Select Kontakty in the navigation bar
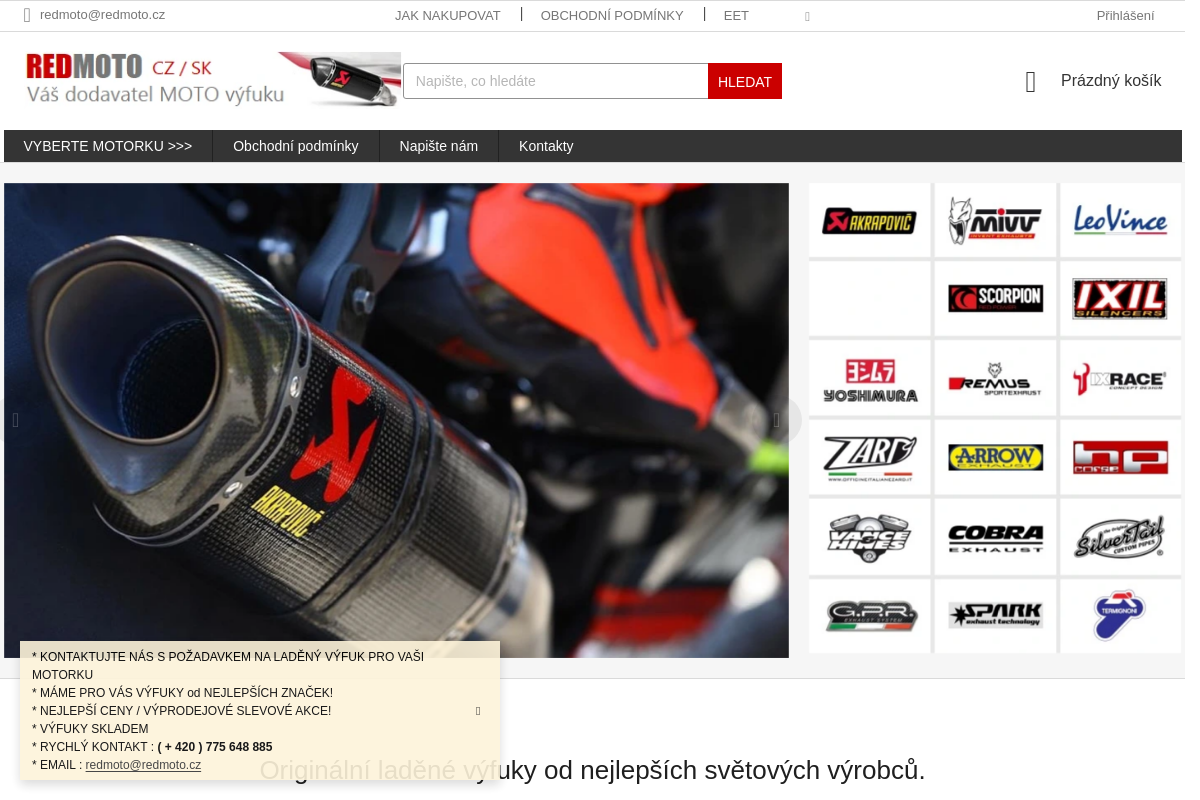The image size is (1200, 800). [x=546, y=146]
